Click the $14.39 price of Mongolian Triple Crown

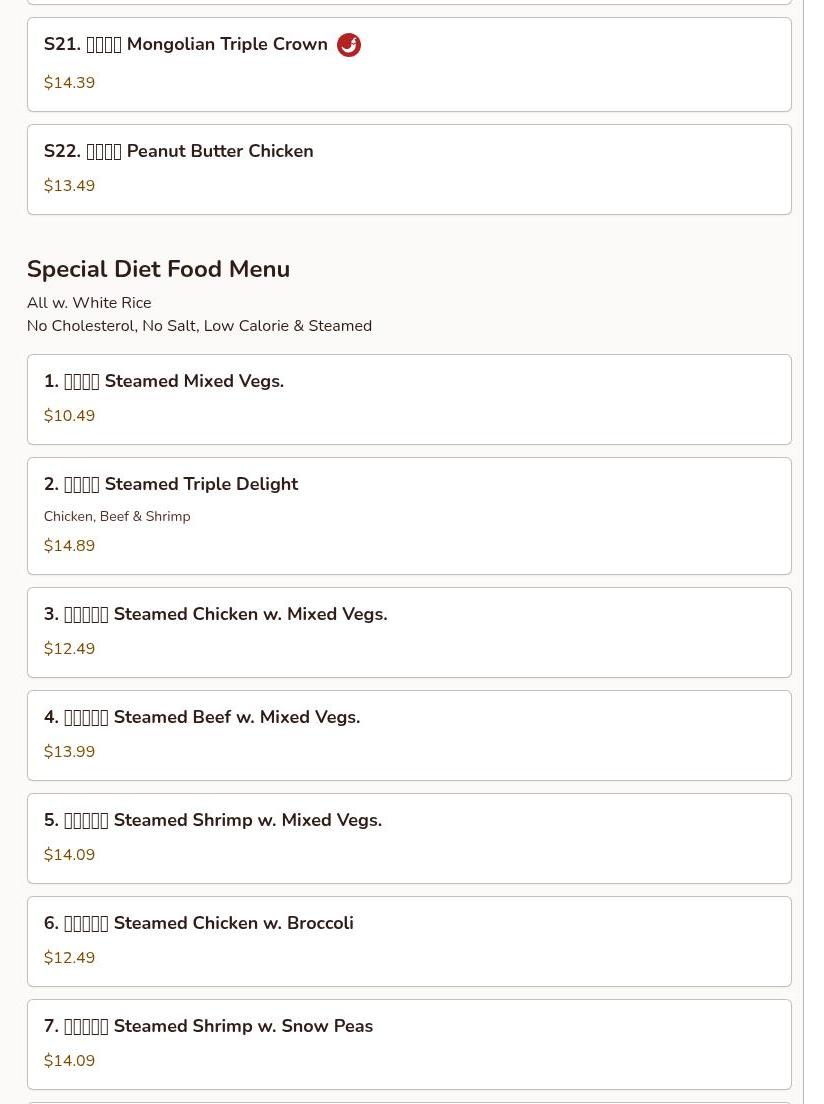[x=69, y=82]
